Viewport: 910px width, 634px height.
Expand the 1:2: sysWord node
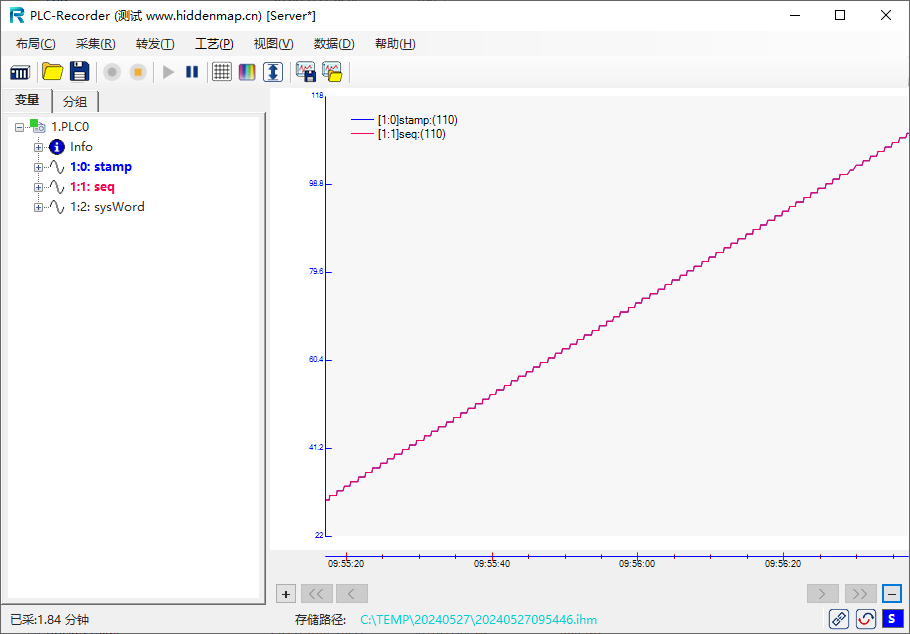coord(38,207)
